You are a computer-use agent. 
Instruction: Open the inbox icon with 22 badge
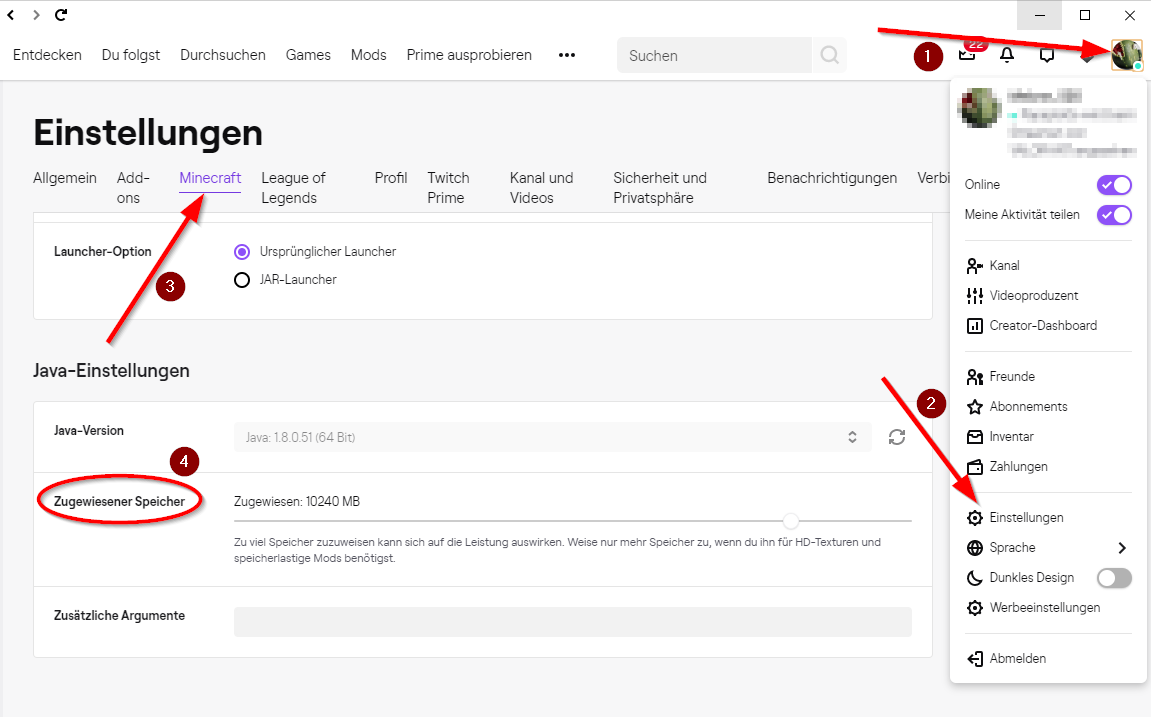[x=967, y=54]
